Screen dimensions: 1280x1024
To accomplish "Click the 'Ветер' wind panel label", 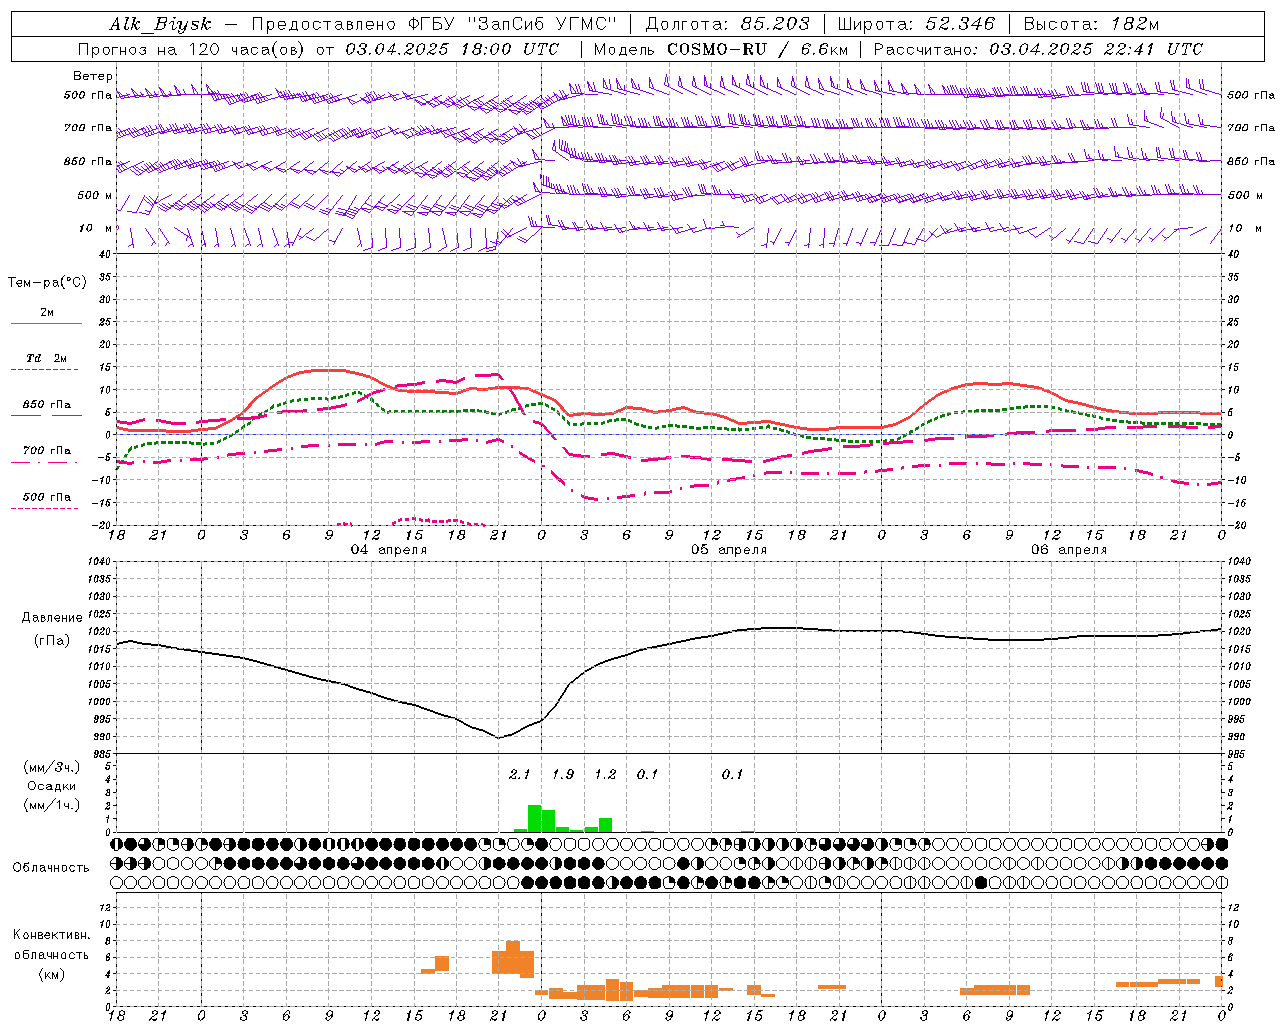I will (93, 76).
